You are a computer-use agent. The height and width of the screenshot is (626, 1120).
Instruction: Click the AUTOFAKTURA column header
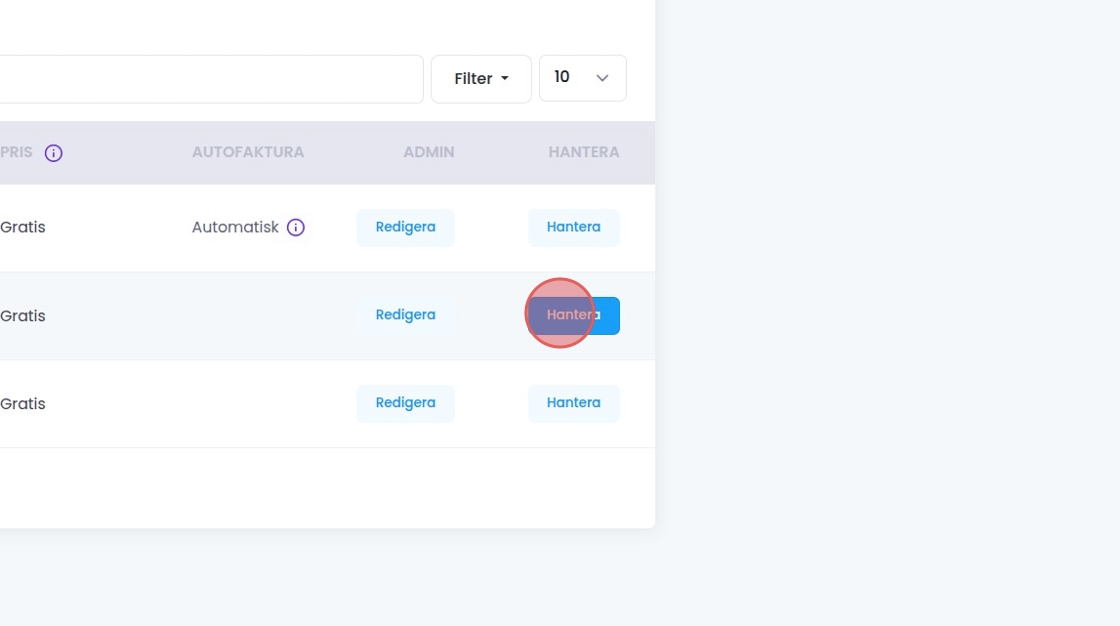pyautogui.click(x=248, y=153)
